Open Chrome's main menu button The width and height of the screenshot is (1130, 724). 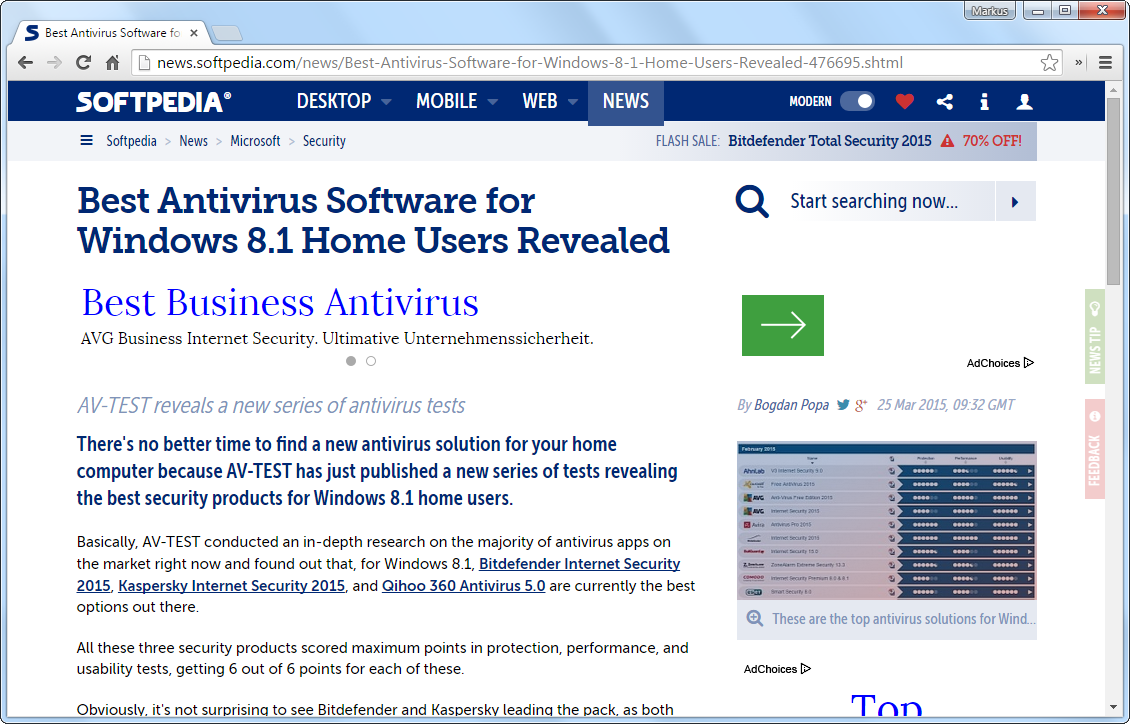1105,62
